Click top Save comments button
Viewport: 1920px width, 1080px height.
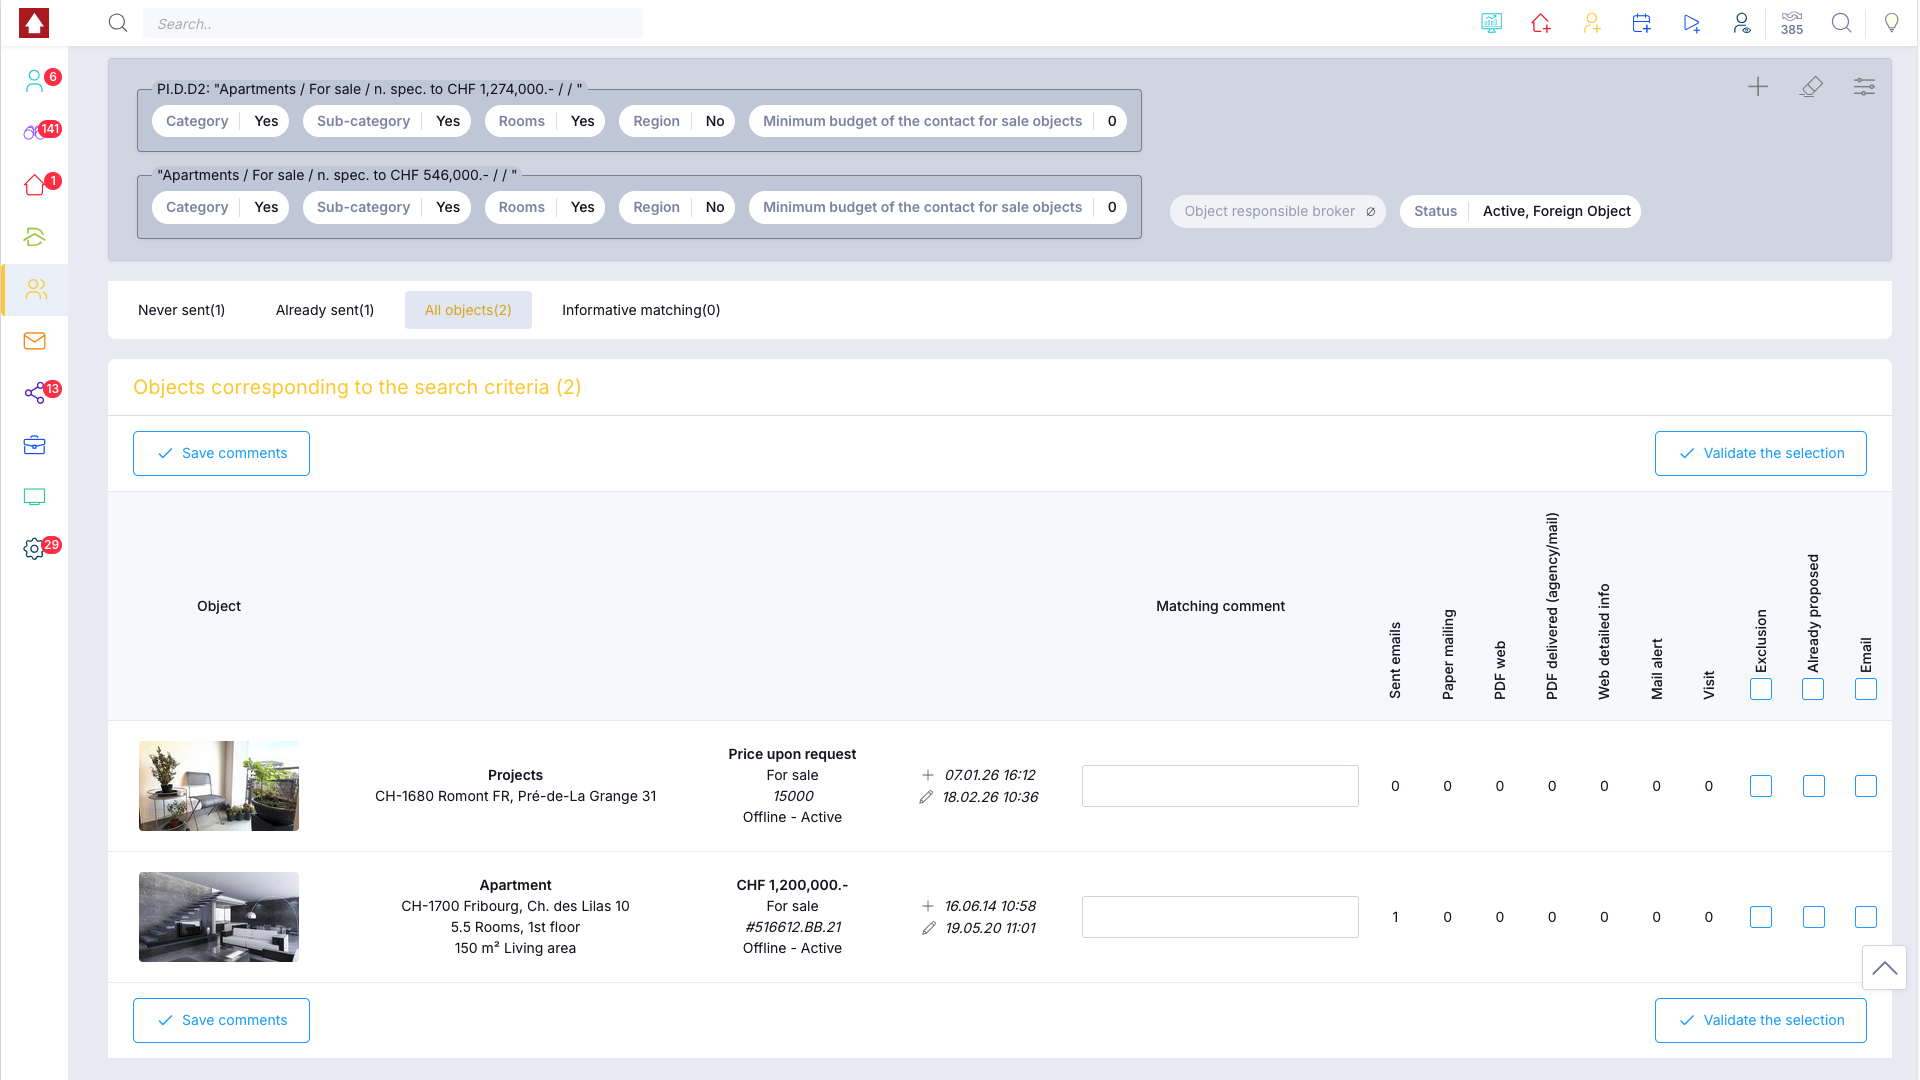(221, 453)
